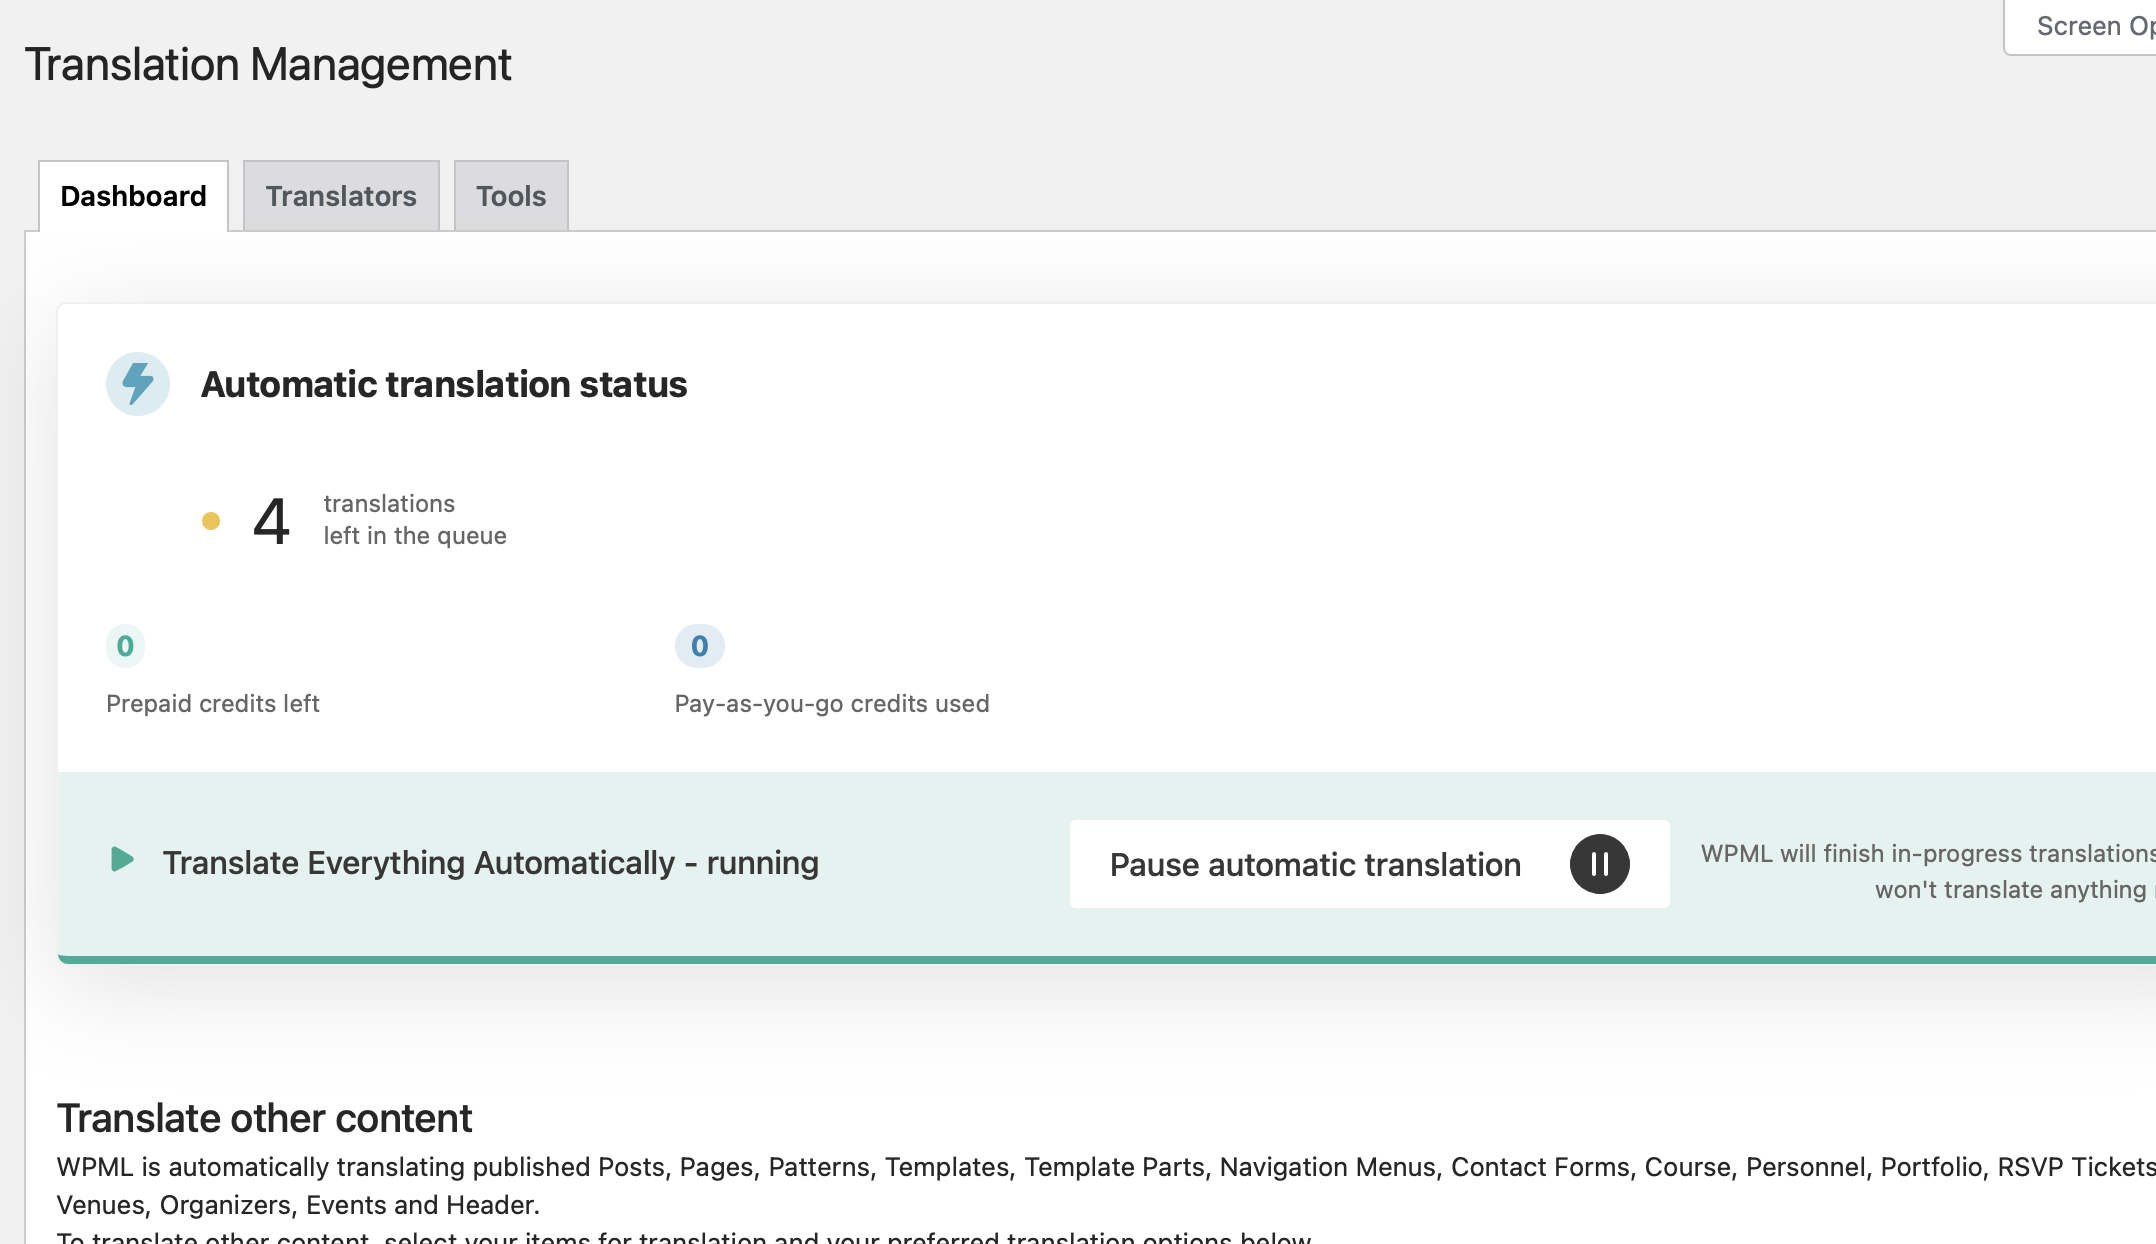This screenshot has width=2156, height=1244.
Task: Click 'Translate other content' heading
Action: point(264,1118)
